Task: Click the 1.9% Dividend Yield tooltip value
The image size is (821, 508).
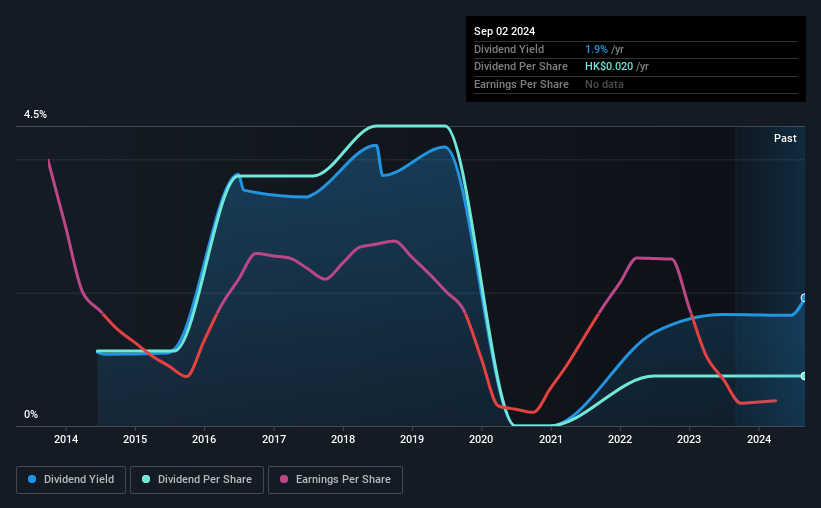Action: (x=596, y=49)
